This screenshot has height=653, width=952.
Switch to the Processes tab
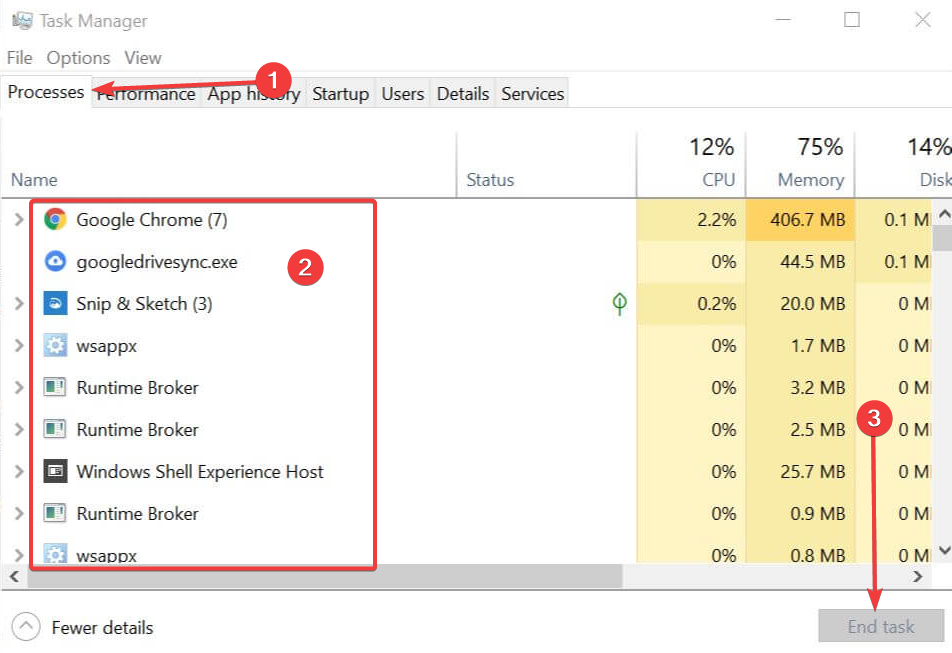click(46, 92)
